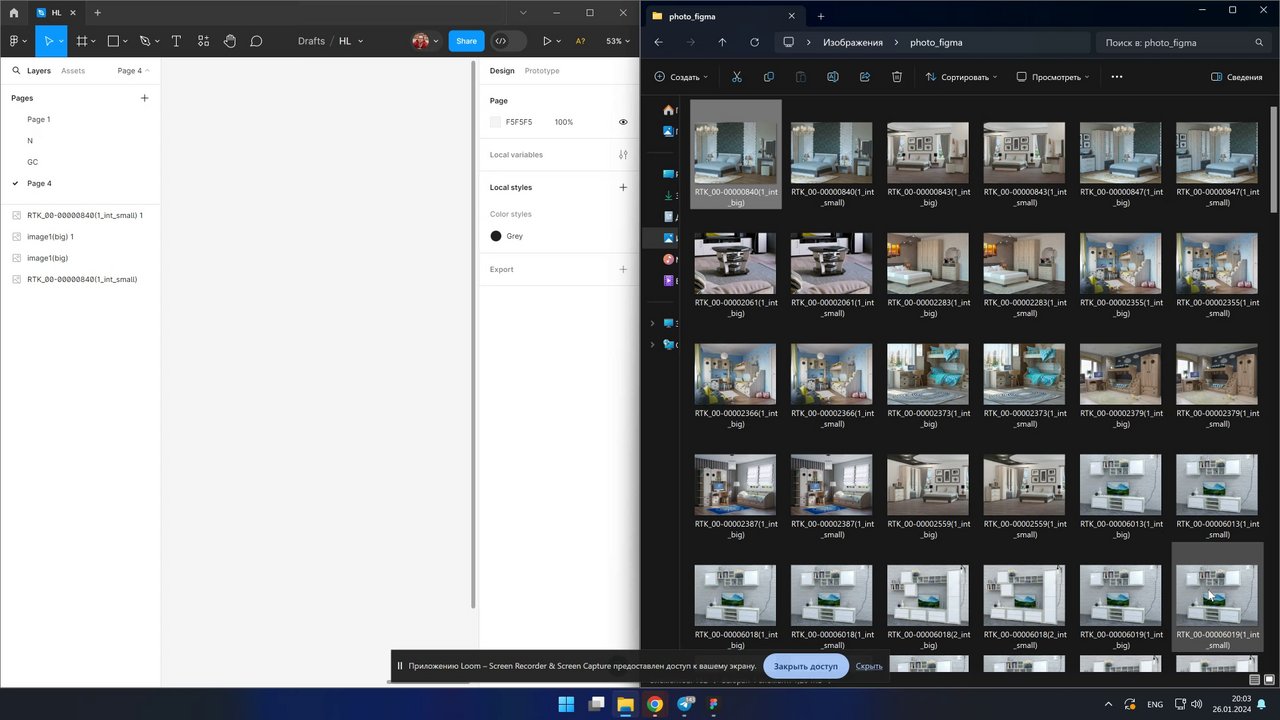The width and height of the screenshot is (1280, 720).
Task: Open the 53% zoom dropdown
Action: coord(618,41)
